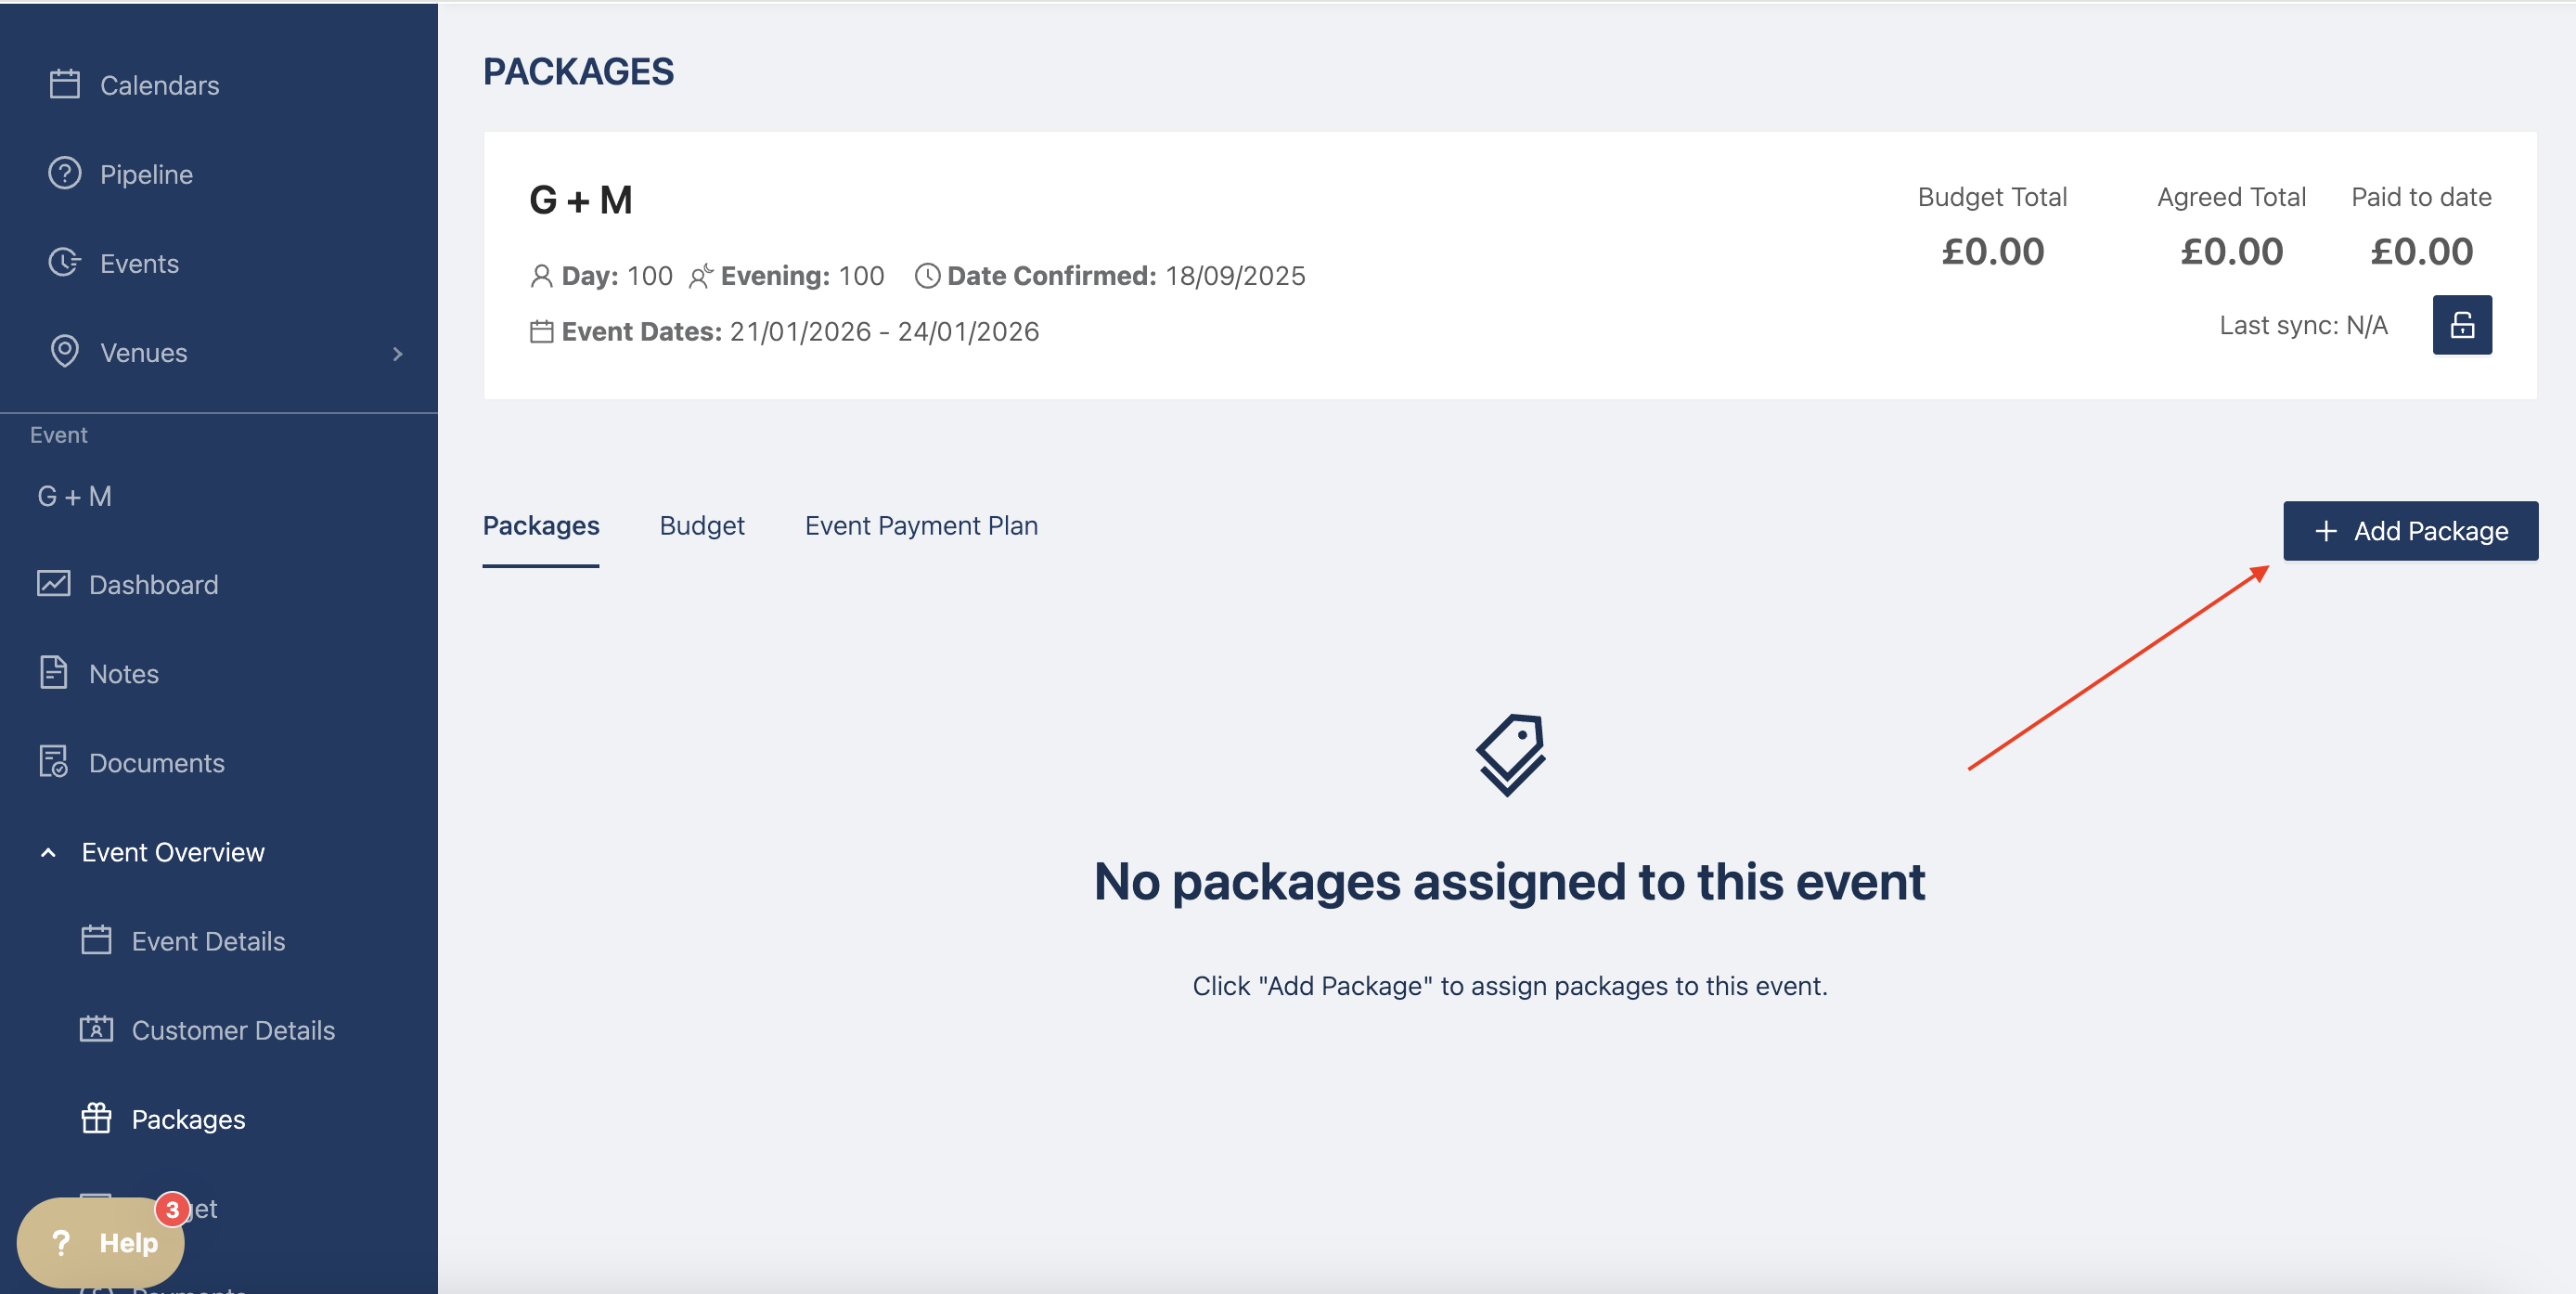
Task: Switch to the Budget tab
Action: (x=701, y=526)
